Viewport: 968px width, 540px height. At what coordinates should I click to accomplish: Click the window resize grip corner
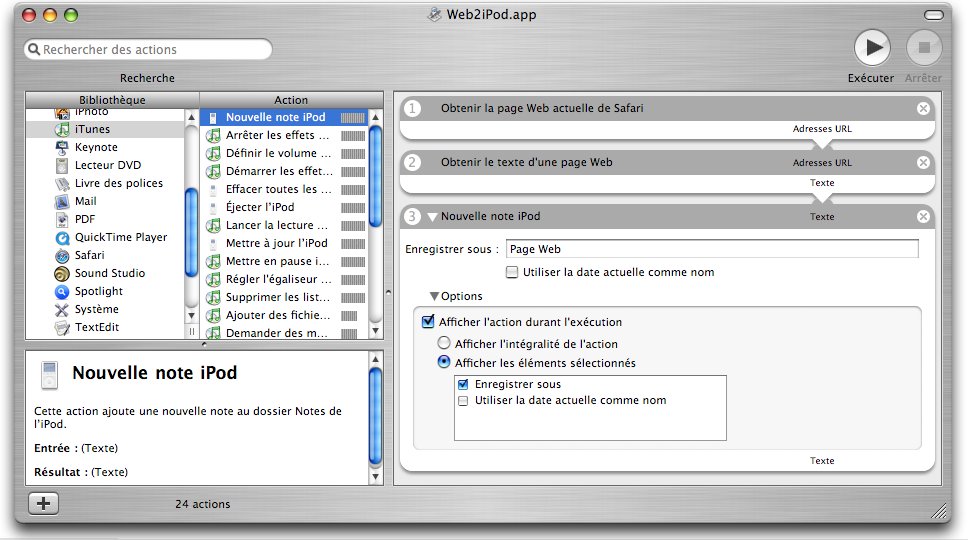tap(939, 510)
